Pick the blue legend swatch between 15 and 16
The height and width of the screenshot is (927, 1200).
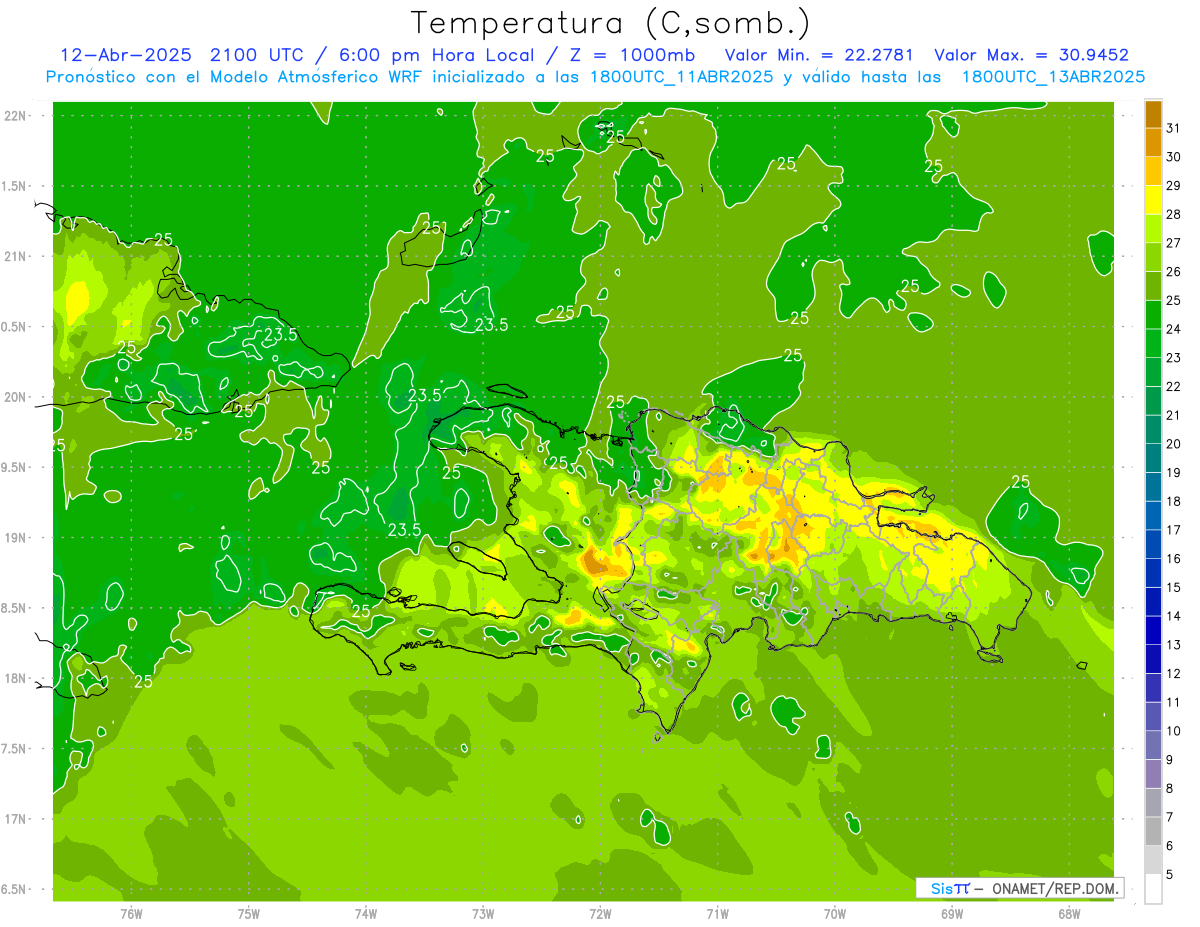pyautogui.click(x=1153, y=573)
